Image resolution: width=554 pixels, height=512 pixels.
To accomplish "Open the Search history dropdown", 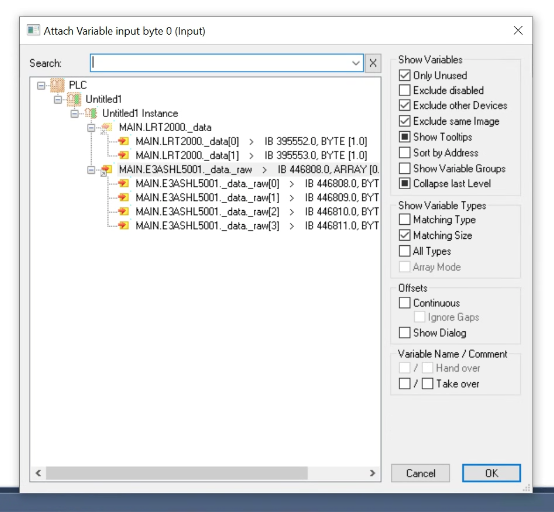I will (x=356, y=63).
